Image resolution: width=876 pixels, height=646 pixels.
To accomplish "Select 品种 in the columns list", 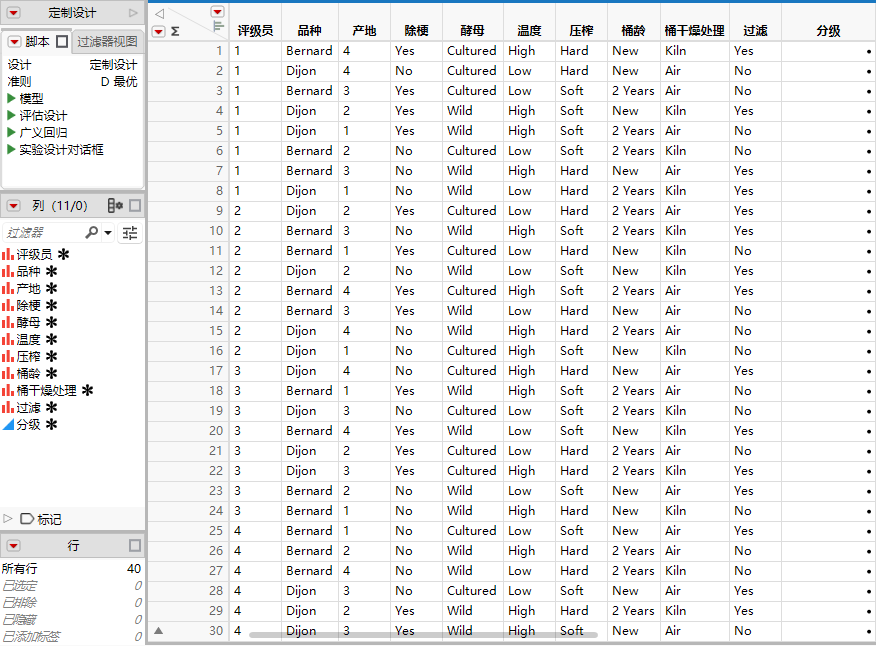I will tap(28, 272).
